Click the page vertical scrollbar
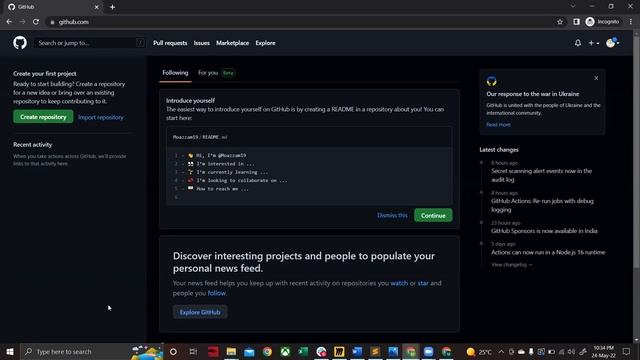The width and height of the screenshot is (640, 360). pos(636,151)
